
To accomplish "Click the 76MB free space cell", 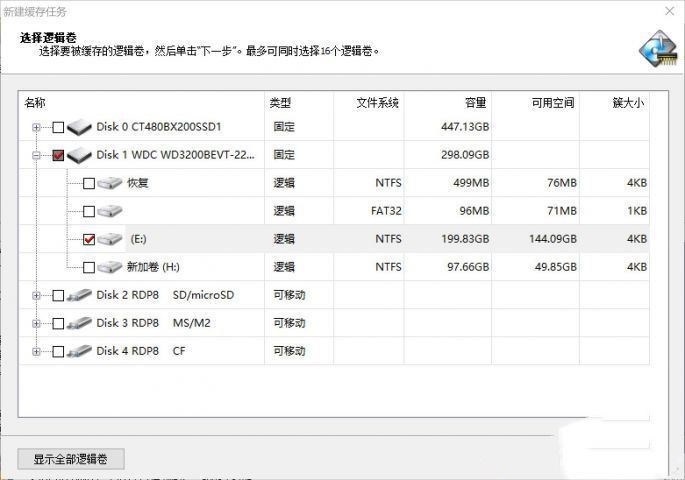I will click(562, 183).
